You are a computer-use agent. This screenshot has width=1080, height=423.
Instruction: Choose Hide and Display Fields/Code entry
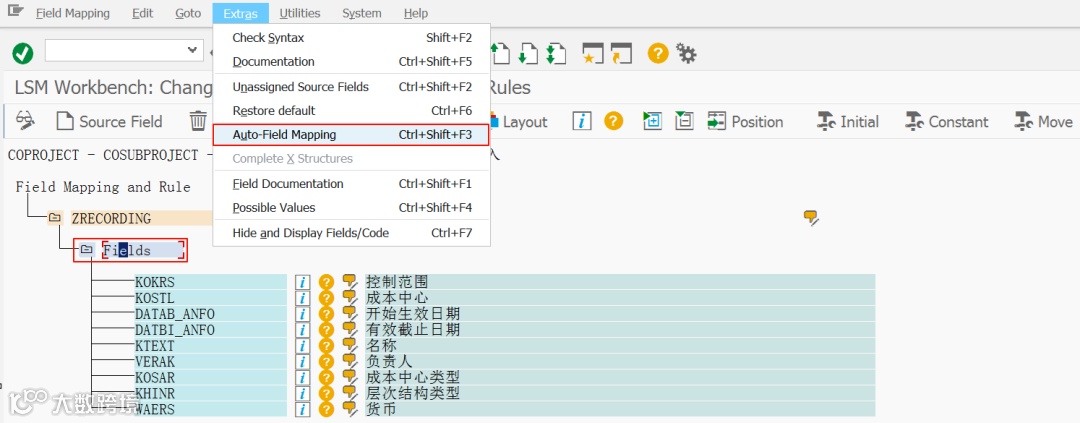pyautogui.click(x=351, y=233)
